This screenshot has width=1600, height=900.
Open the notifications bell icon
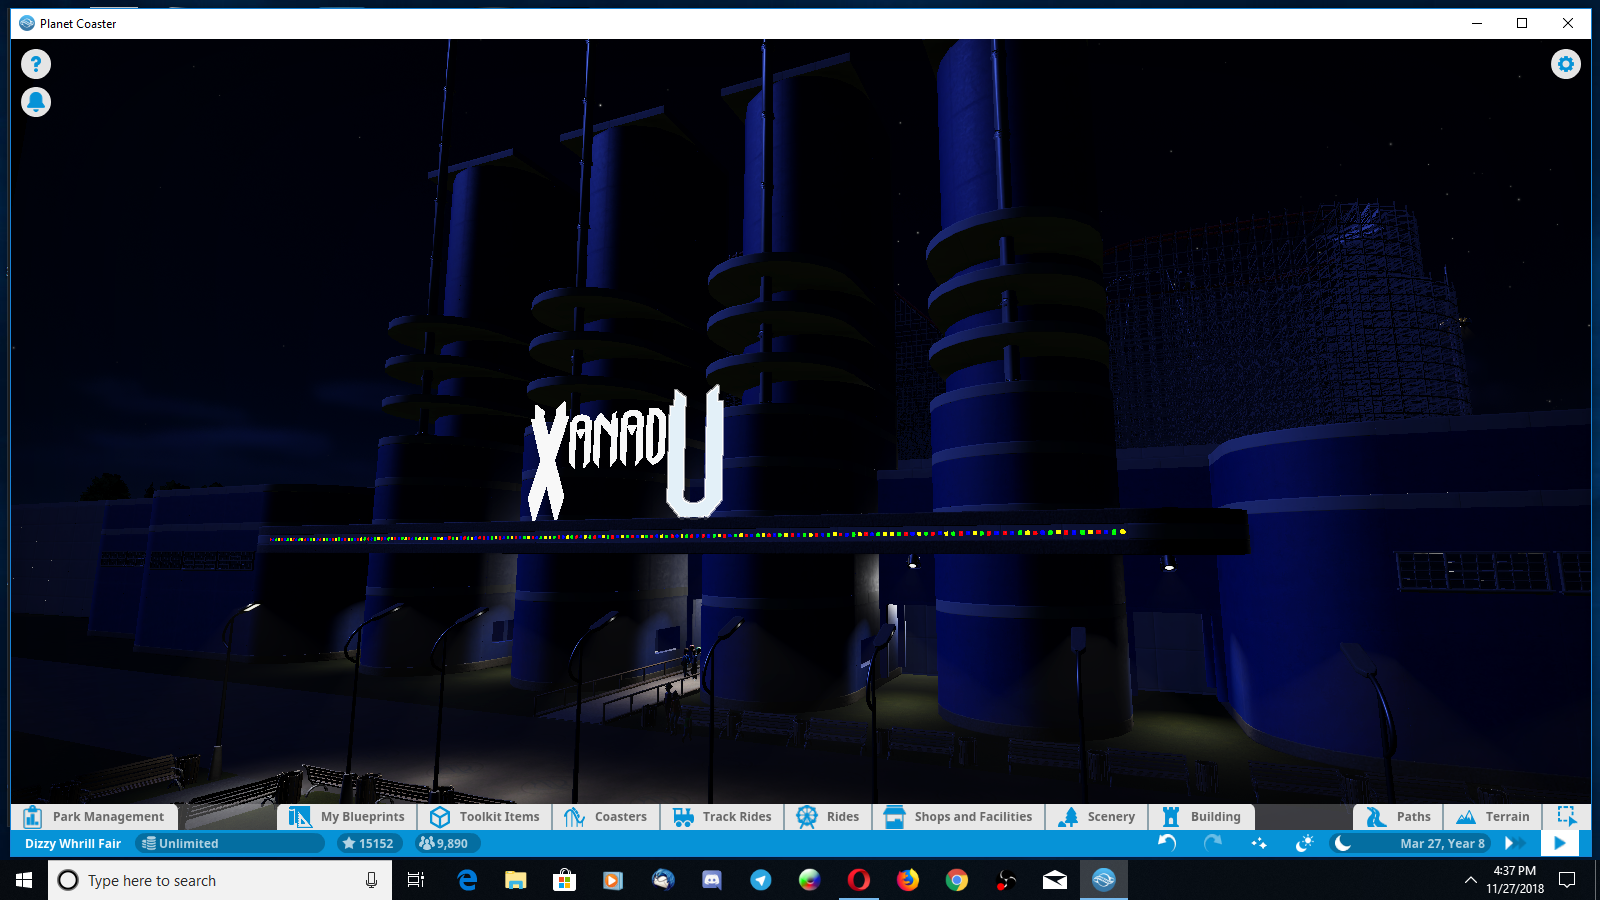pyautogui.click(x=36, y=102)
